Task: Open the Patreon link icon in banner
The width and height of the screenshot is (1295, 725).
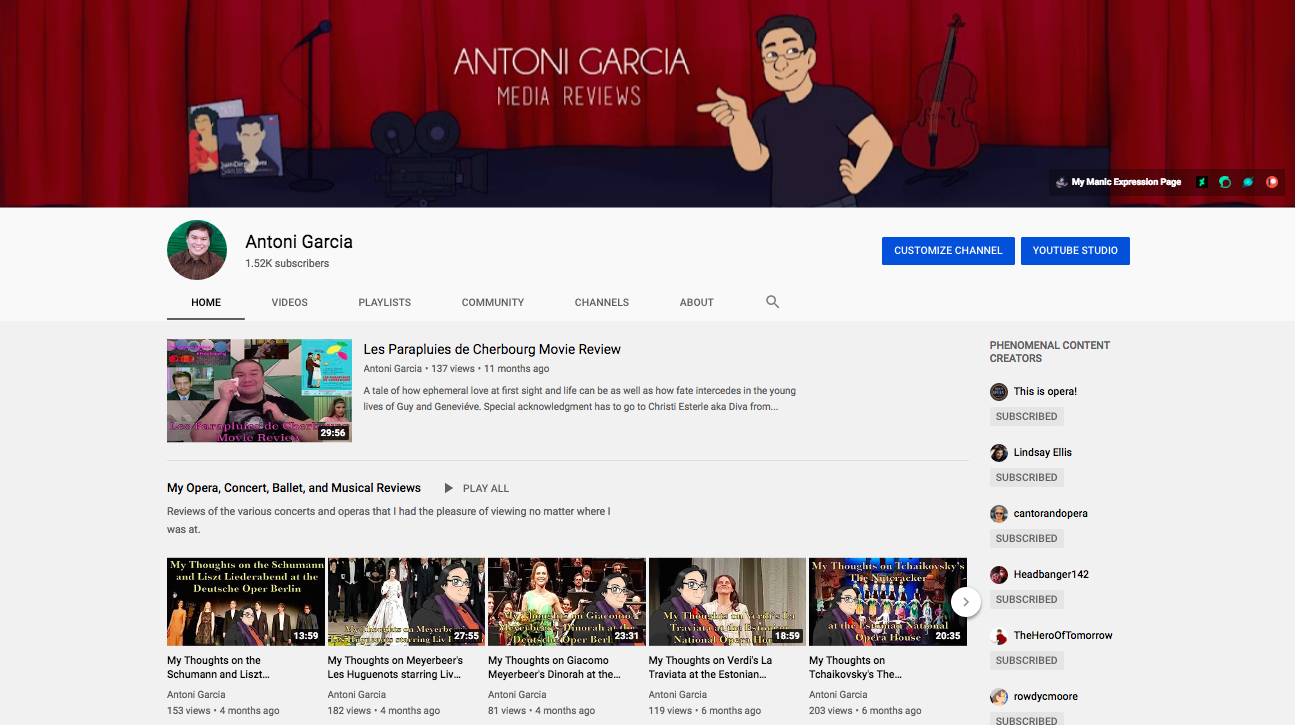Action: pos(1272,182)
